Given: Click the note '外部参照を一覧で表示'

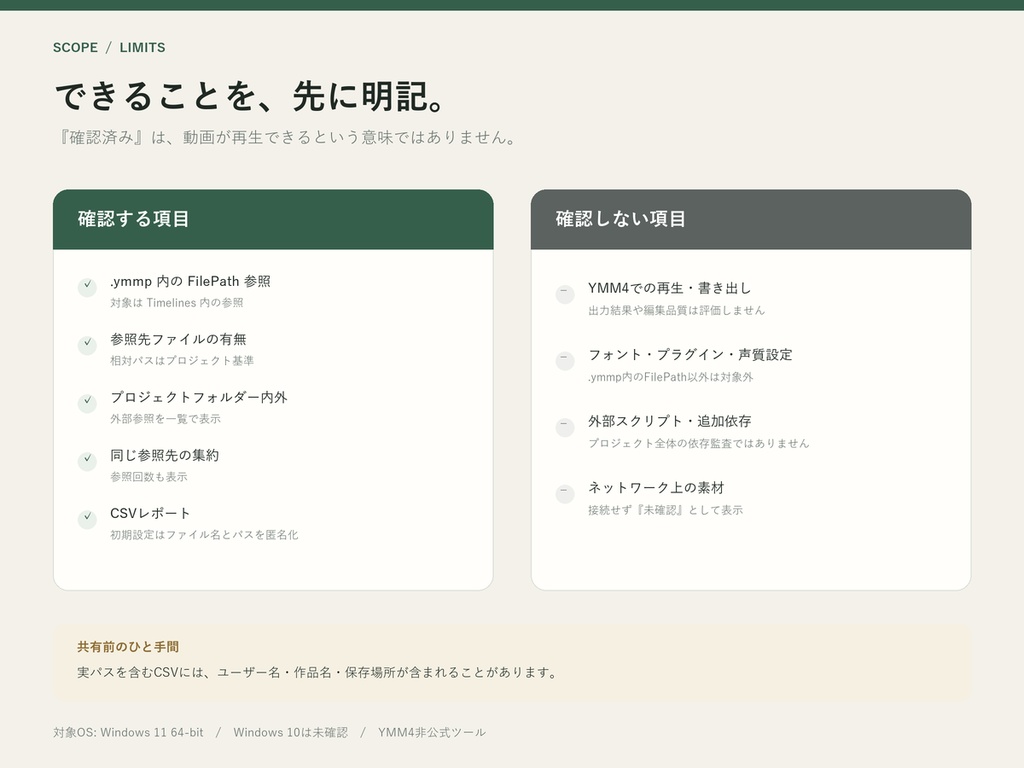Looking at the screenshot, I should tap(165, 419).
